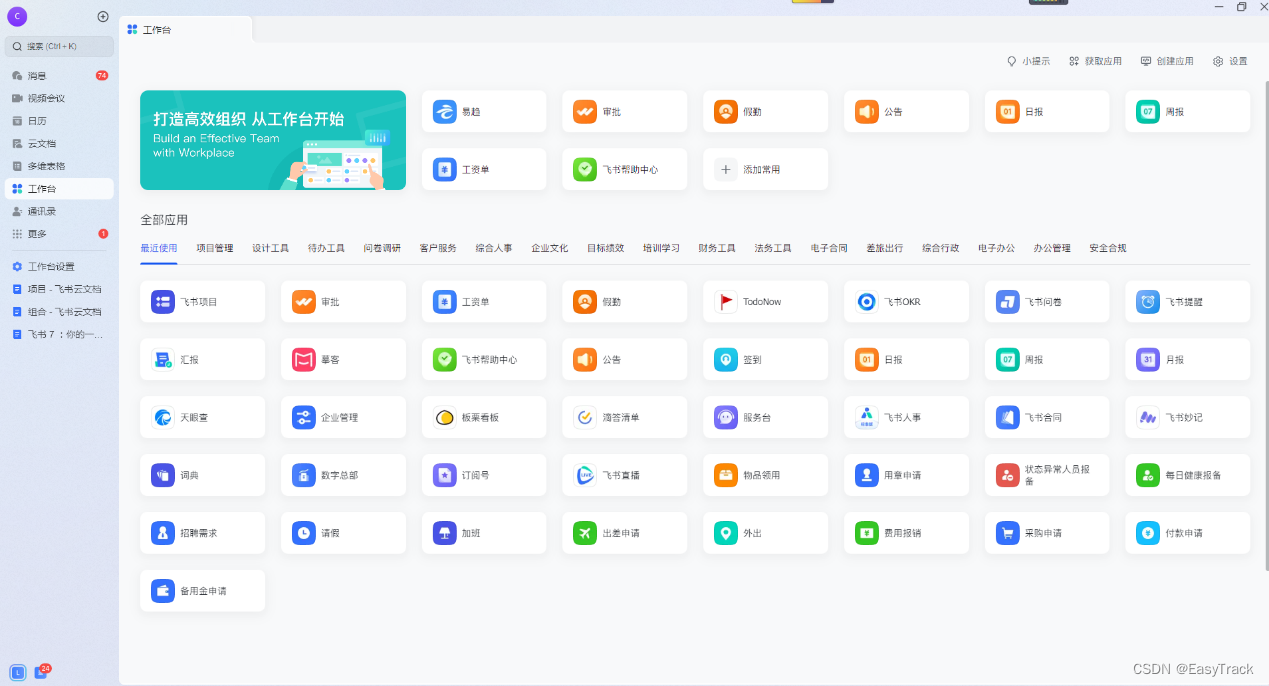Launch the 天眼查 app
This screenshot has width=1269, height=686.
pos(203,417)
